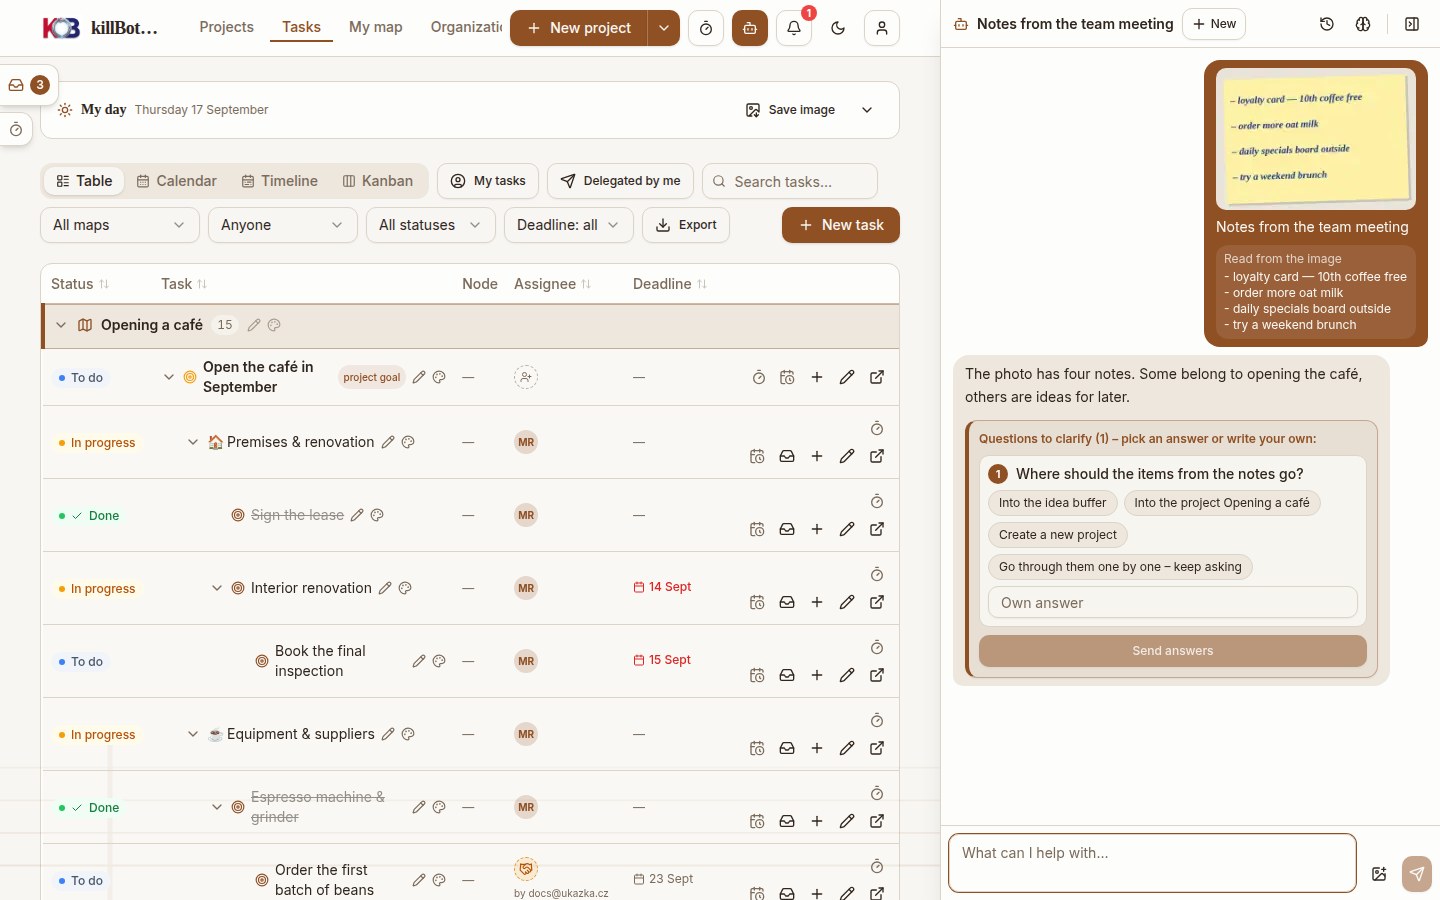
Task: Add a subtask under Interior renovation
Action: (817, 602)
